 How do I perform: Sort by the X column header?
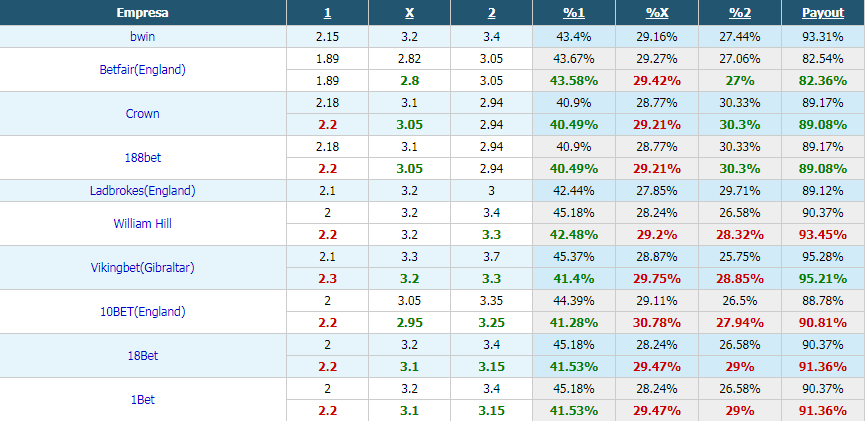pyautogui.click(x=409, y=13)
